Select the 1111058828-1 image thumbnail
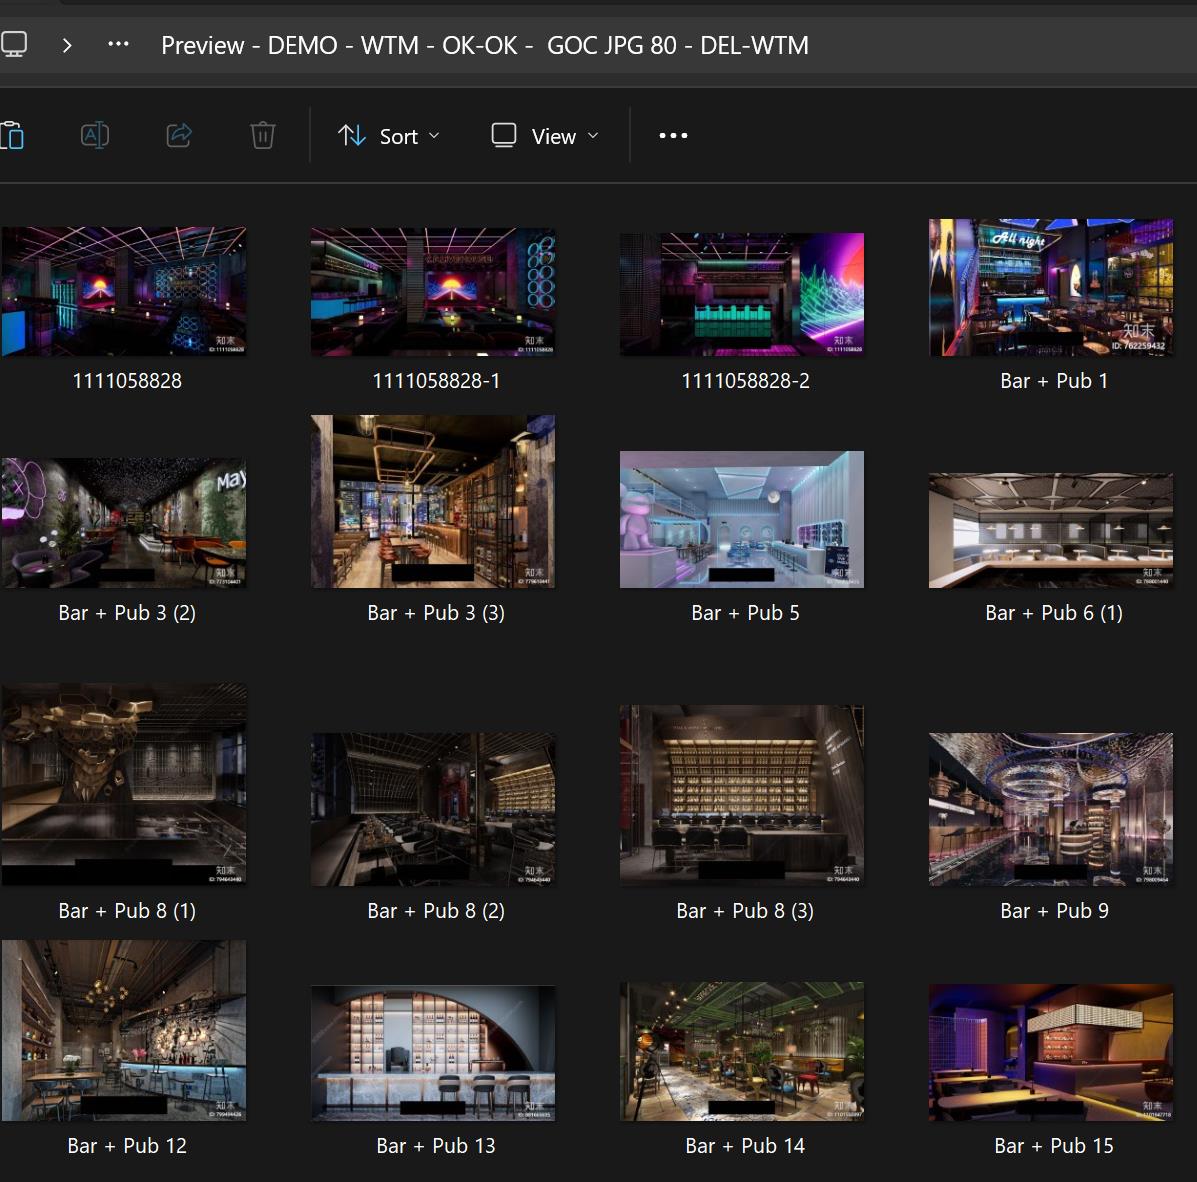 [x=433, y=291]
